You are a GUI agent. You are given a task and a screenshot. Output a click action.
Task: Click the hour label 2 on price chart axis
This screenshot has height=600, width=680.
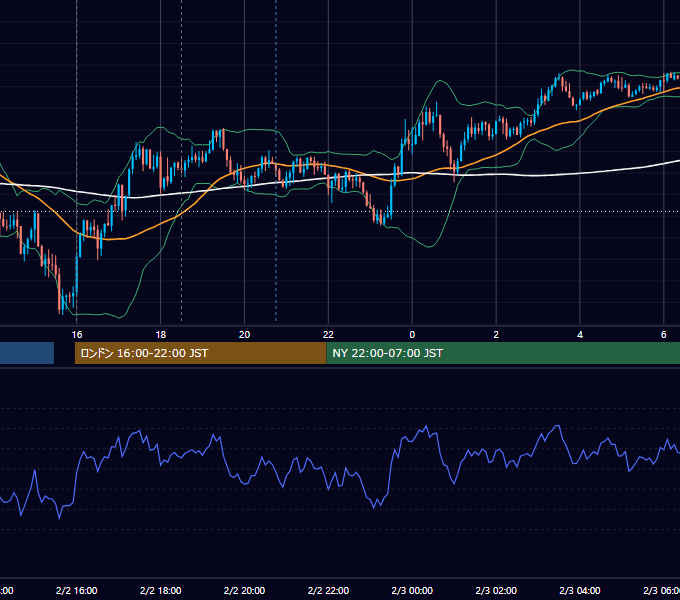pos(496,335)
